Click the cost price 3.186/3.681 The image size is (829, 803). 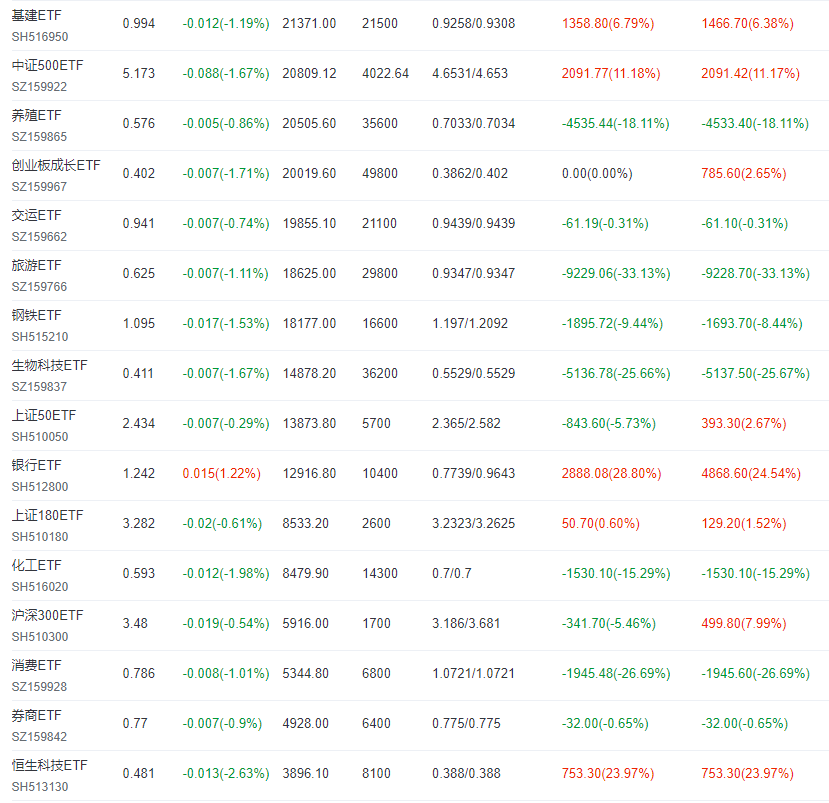click(466, 624)
